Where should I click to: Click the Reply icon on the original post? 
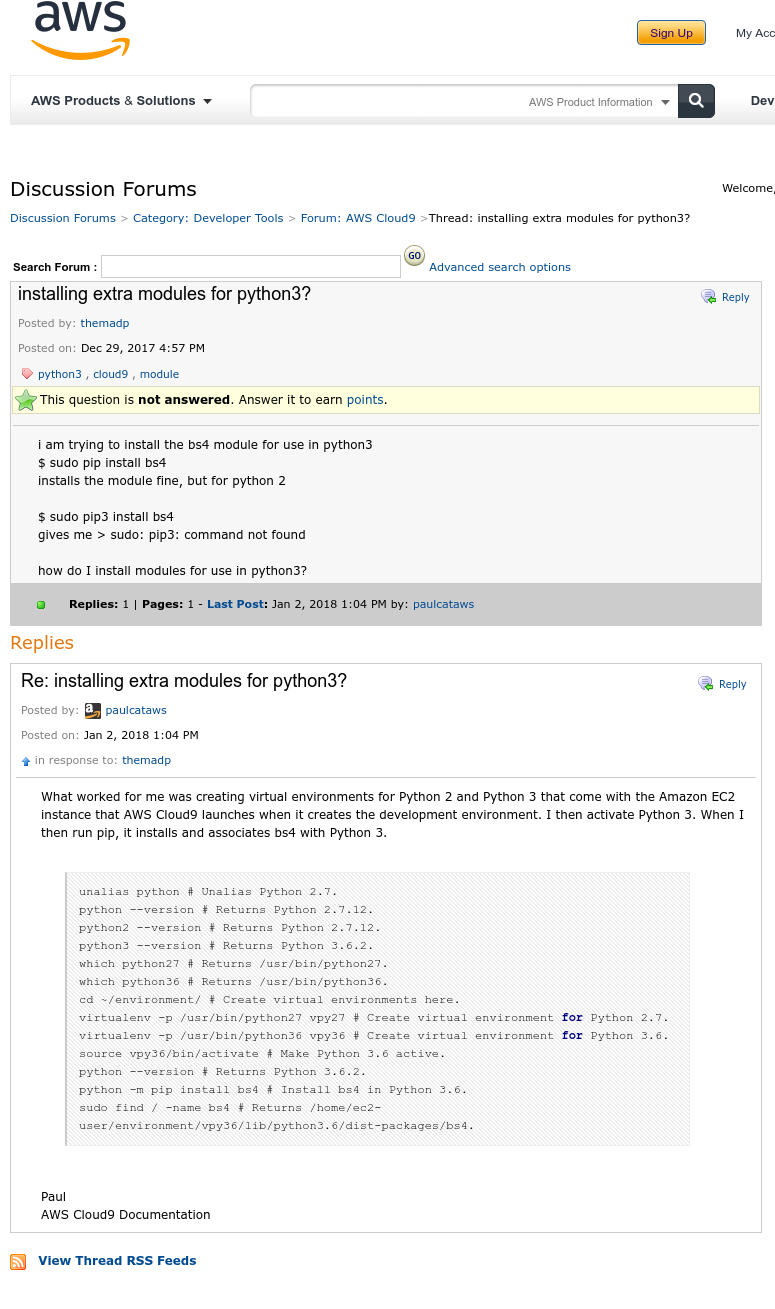coord(709,297)
